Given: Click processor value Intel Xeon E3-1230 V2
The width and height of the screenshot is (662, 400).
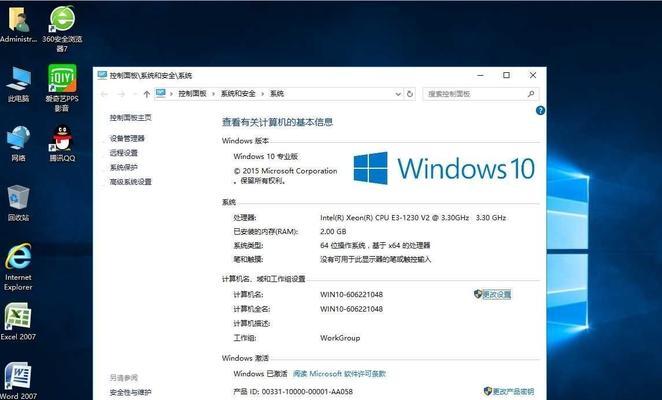Looking at the screenshot, I should tap(413, 218).
